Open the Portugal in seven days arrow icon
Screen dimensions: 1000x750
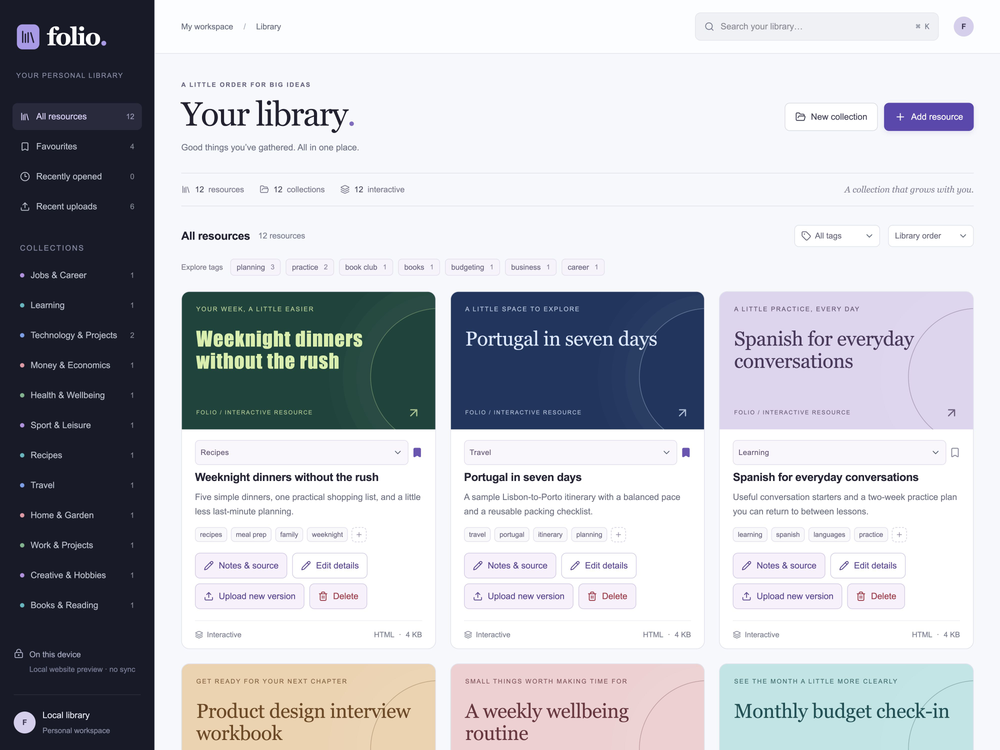coord(682,413)
